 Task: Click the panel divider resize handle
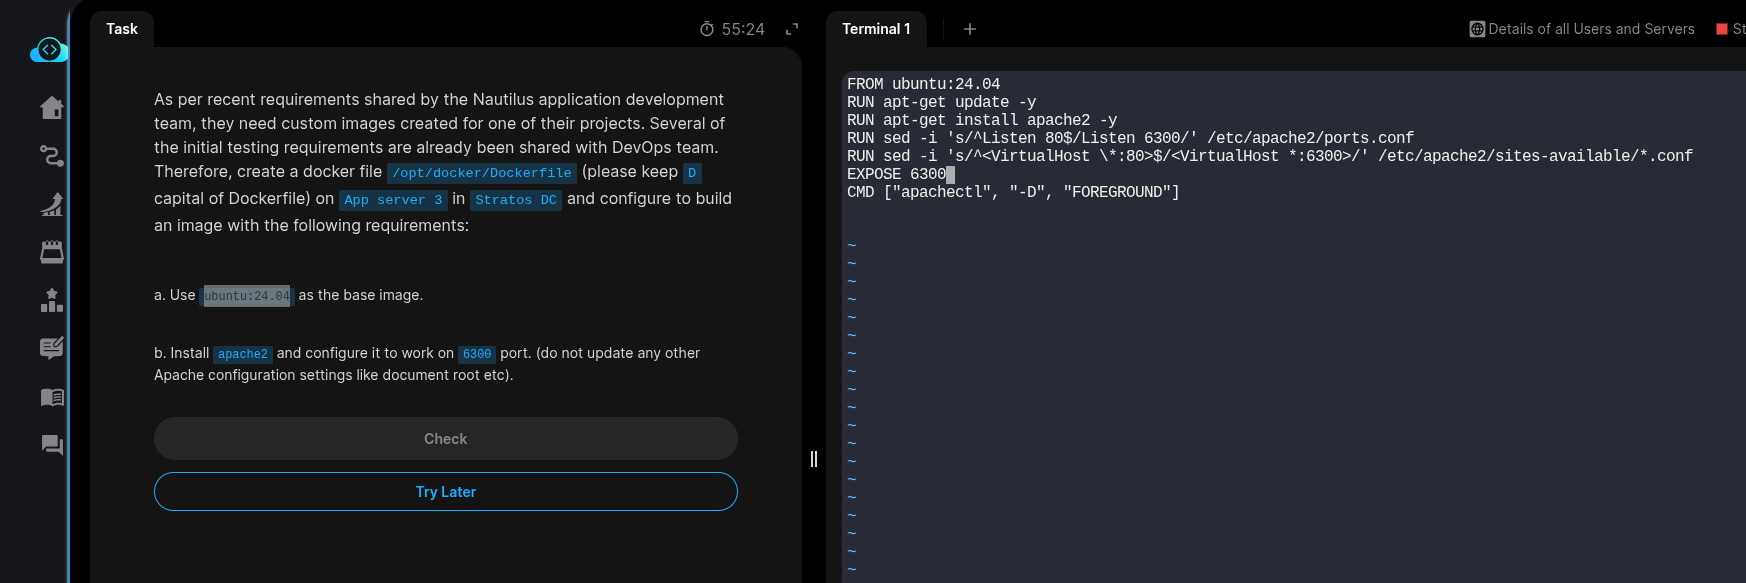coord(814,459)
